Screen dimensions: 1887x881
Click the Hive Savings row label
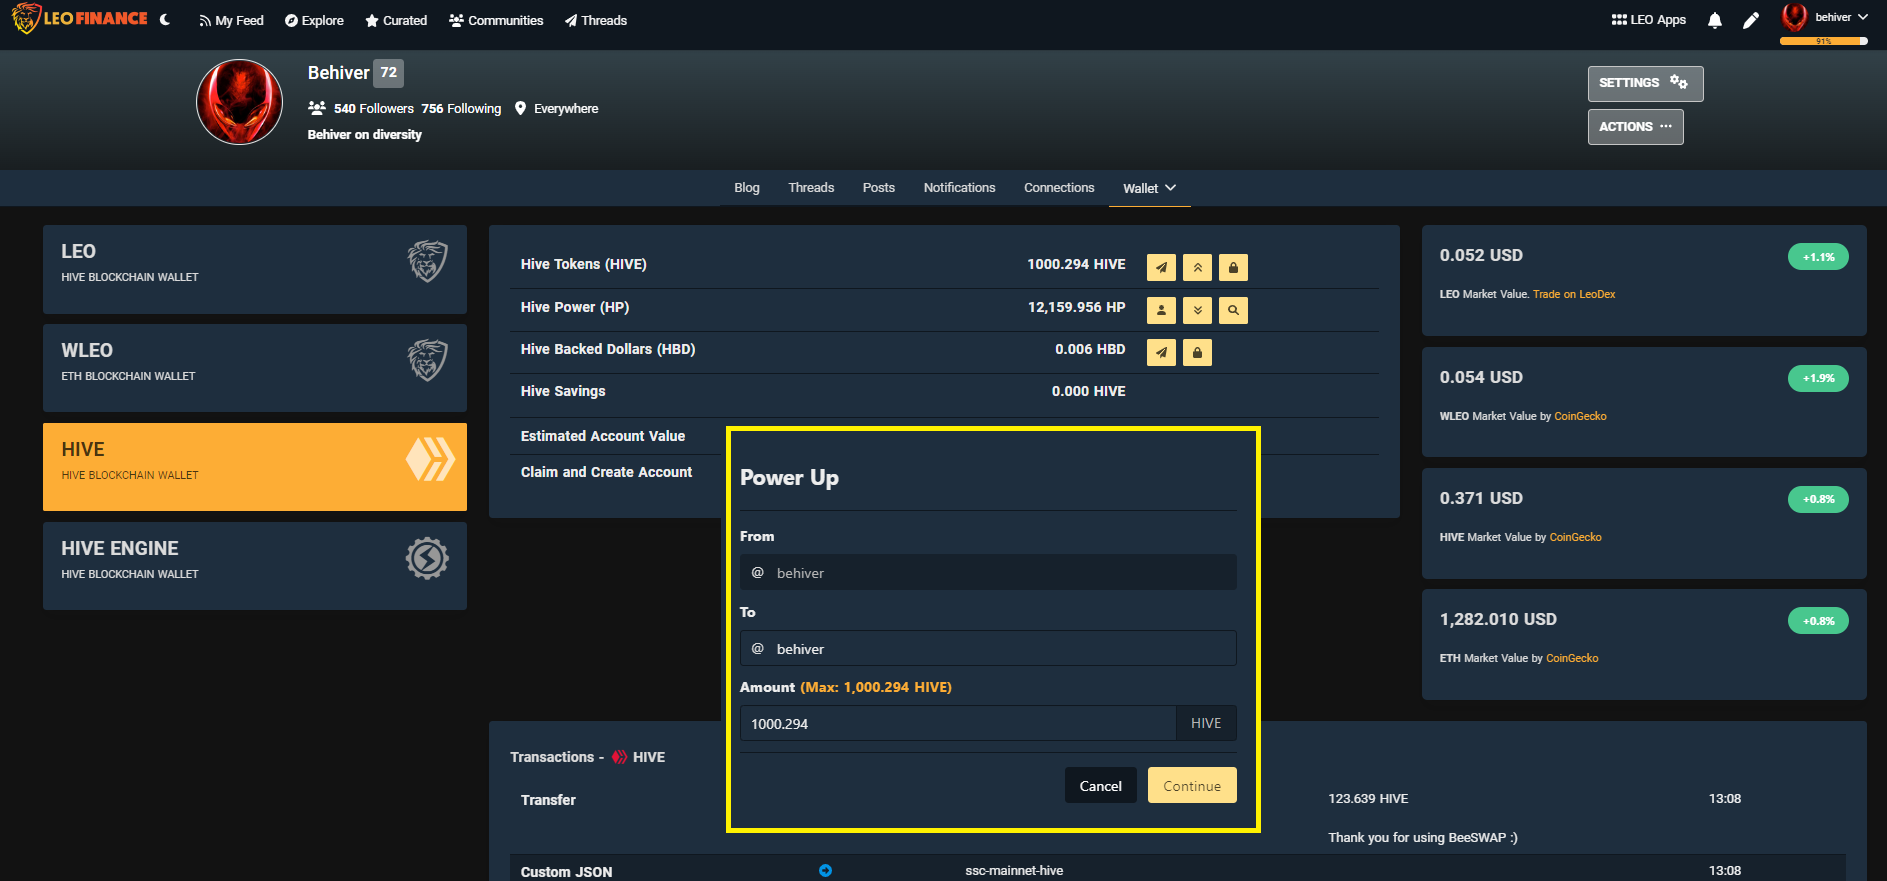point(563,391)
